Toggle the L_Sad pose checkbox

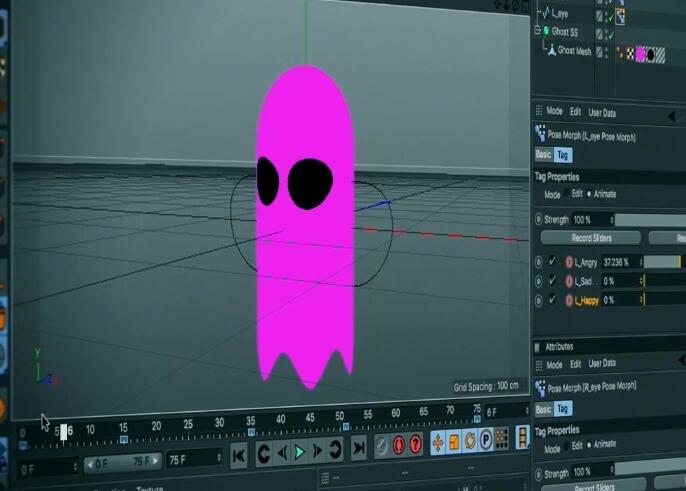(x=553, y=280)
